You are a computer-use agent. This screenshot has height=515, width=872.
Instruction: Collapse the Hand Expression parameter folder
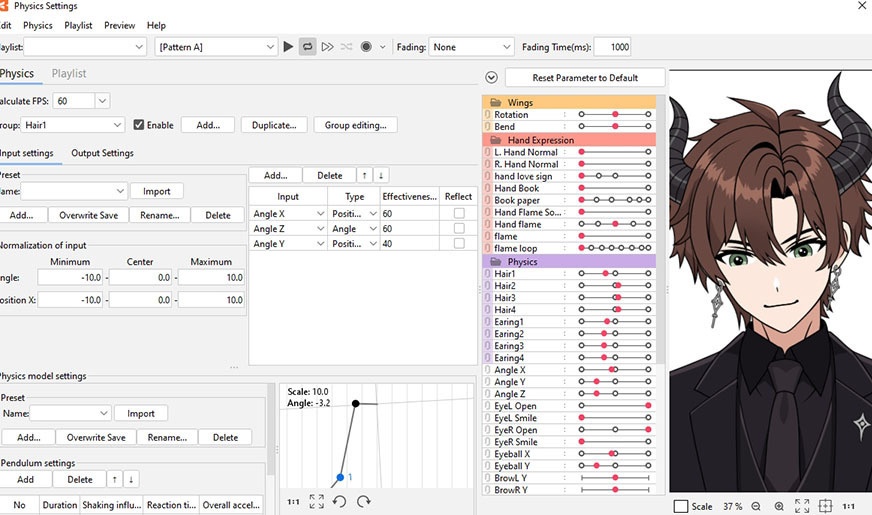click(496, 140)
